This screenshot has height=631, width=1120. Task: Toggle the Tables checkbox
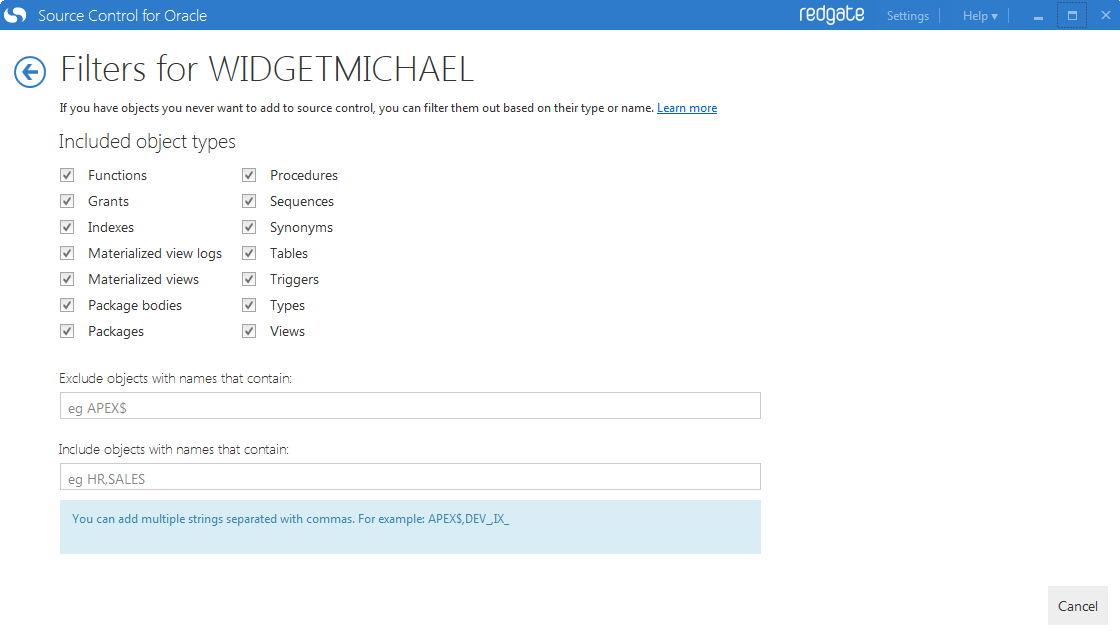click(249, 253)
